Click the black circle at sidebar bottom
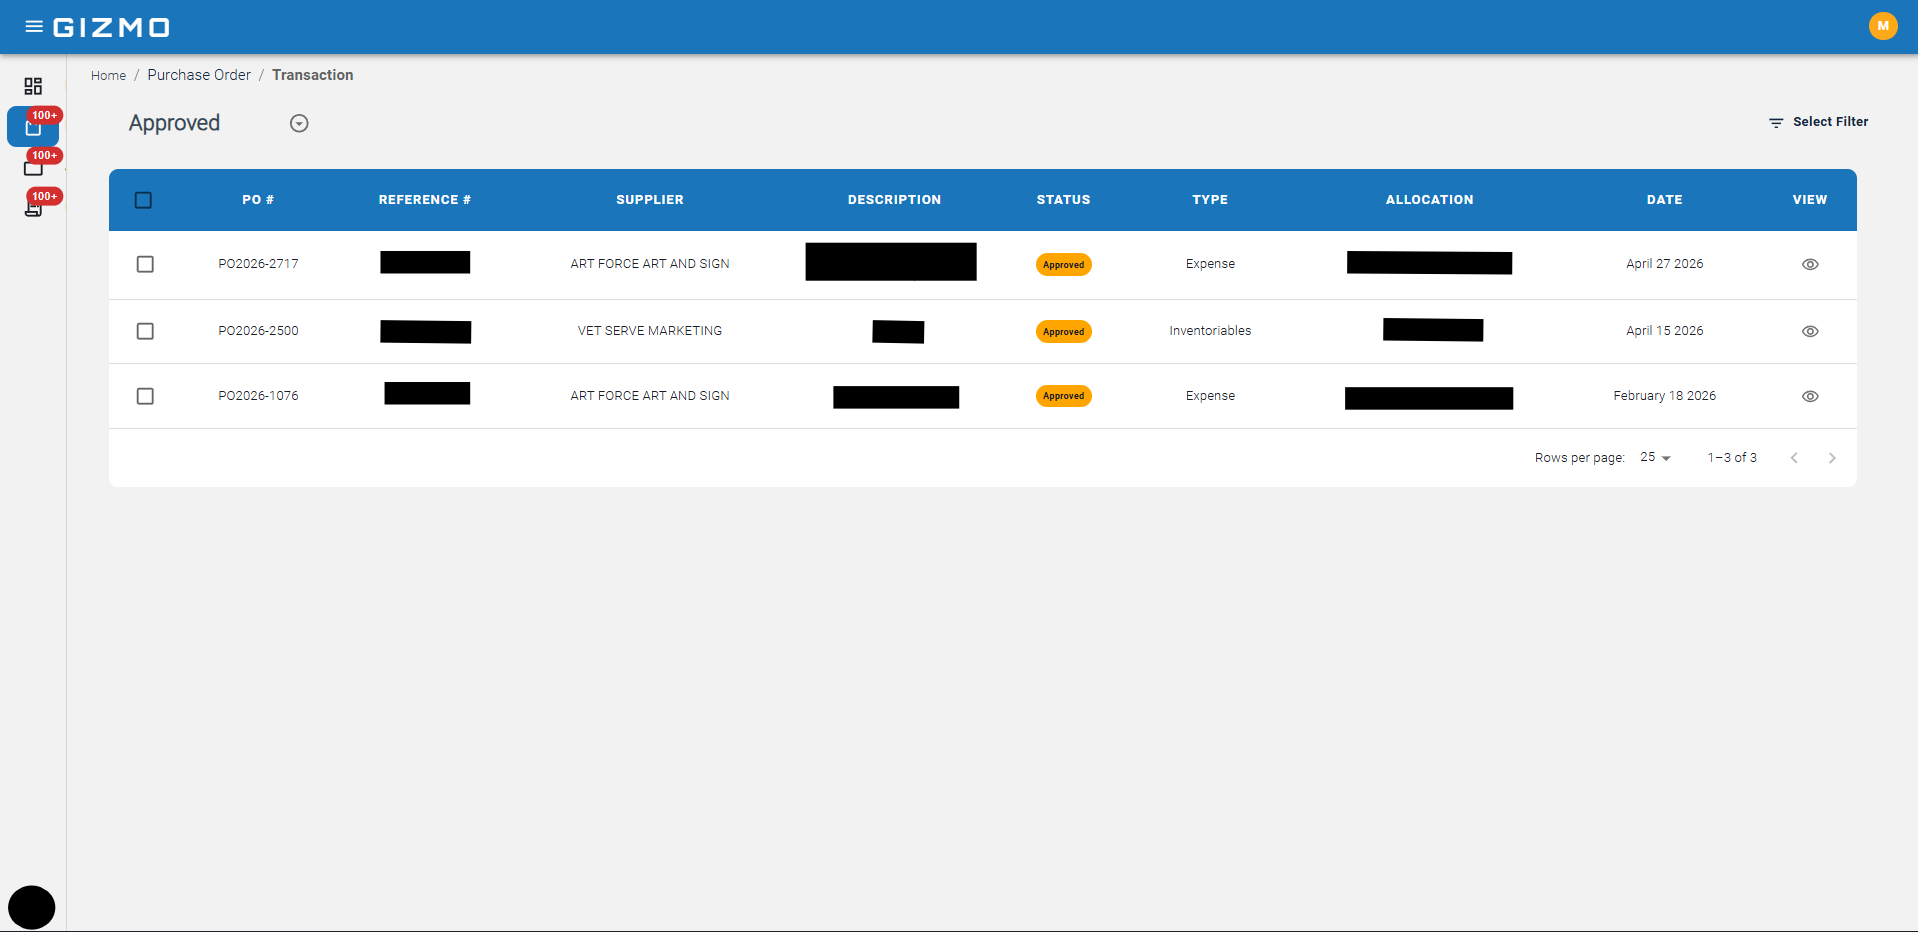Image resolution: width=1918 pixels, height=932 pixels. click(32, 907)
